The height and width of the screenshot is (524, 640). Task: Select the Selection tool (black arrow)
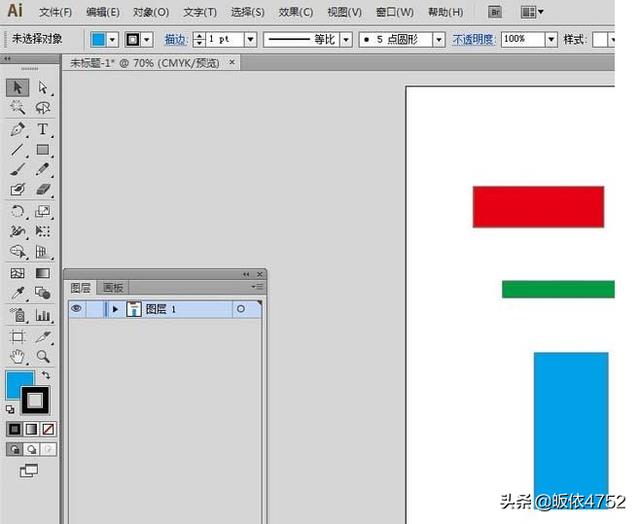(17, 88)
